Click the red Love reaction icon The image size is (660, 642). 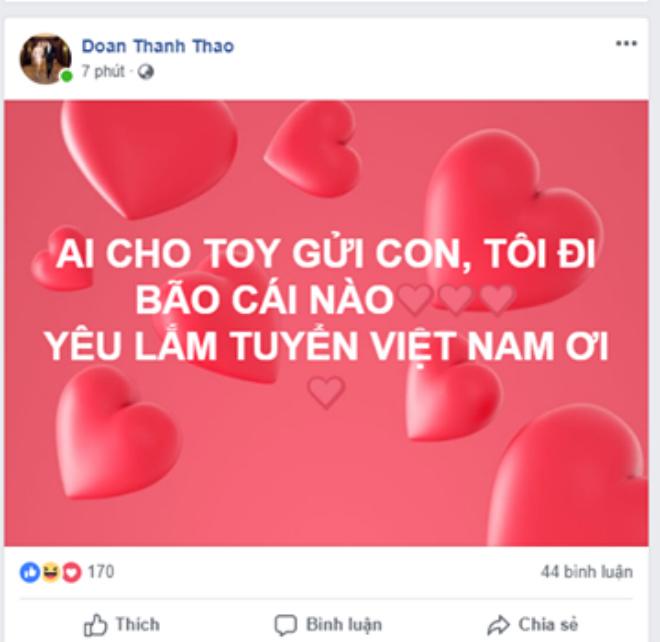72,572
